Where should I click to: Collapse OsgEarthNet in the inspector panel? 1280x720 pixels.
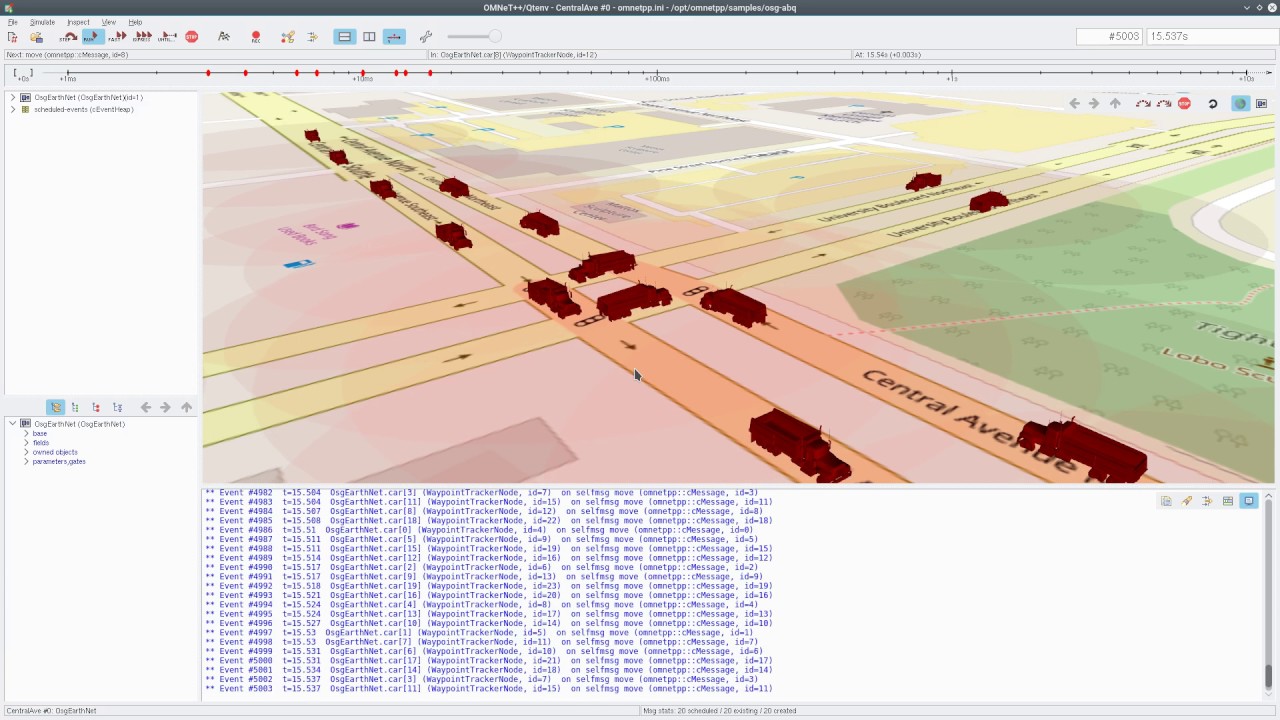12,424
